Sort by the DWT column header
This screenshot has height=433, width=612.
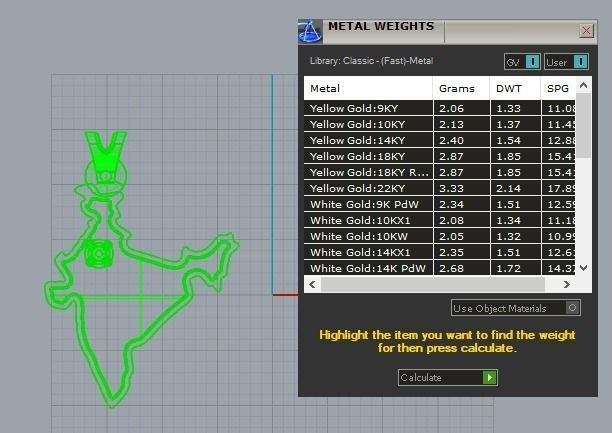(x=515, y=89)
